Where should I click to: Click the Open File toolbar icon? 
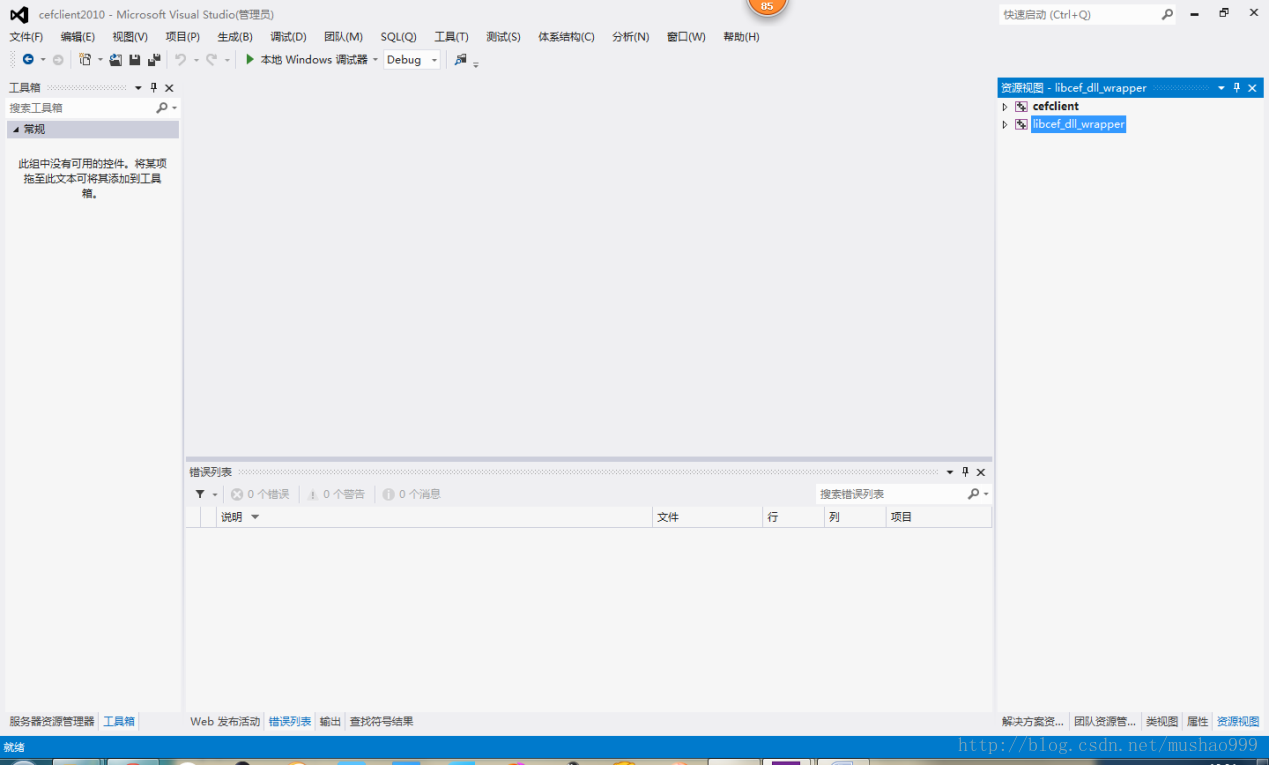(116, 60)
